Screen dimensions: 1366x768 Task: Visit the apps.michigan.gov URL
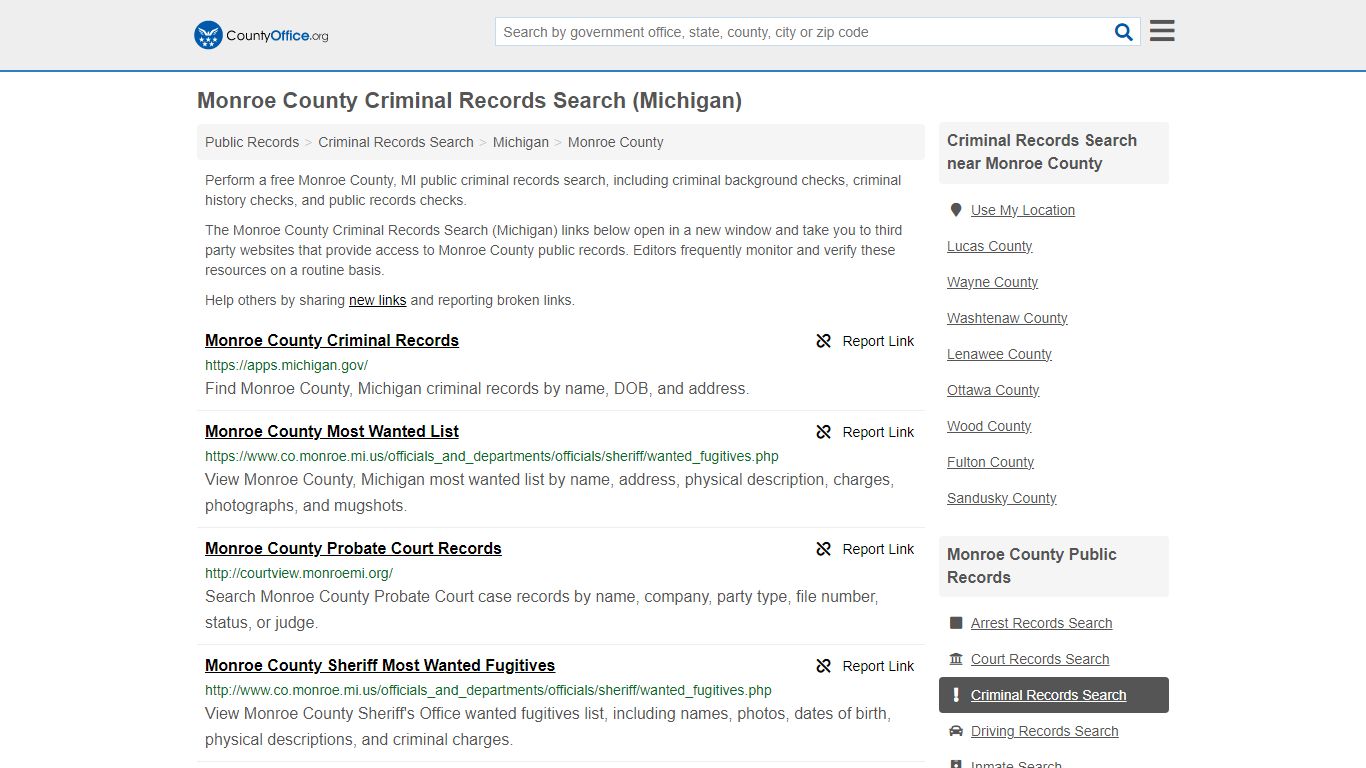286,365
